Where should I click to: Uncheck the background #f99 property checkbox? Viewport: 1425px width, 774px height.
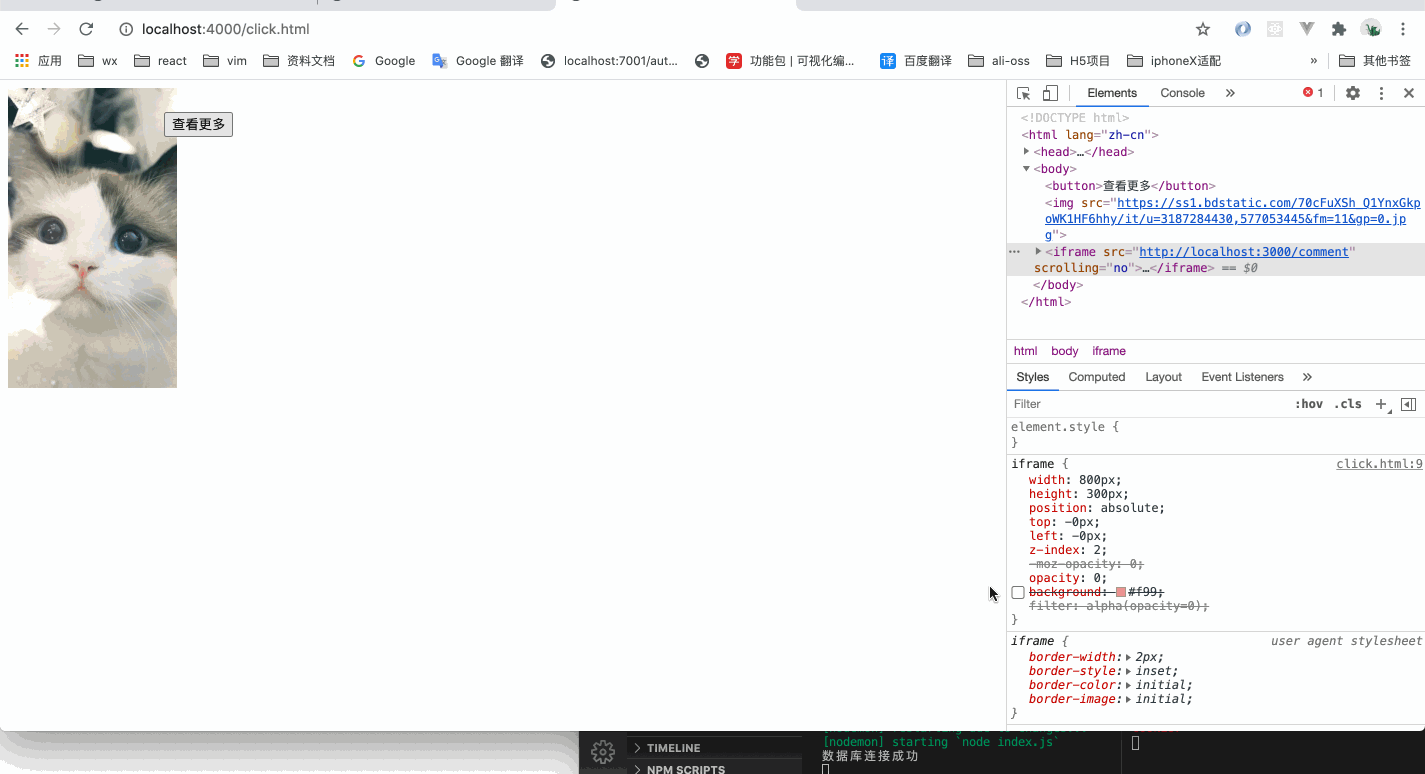pyautogui.click(x=1017, y=592)
